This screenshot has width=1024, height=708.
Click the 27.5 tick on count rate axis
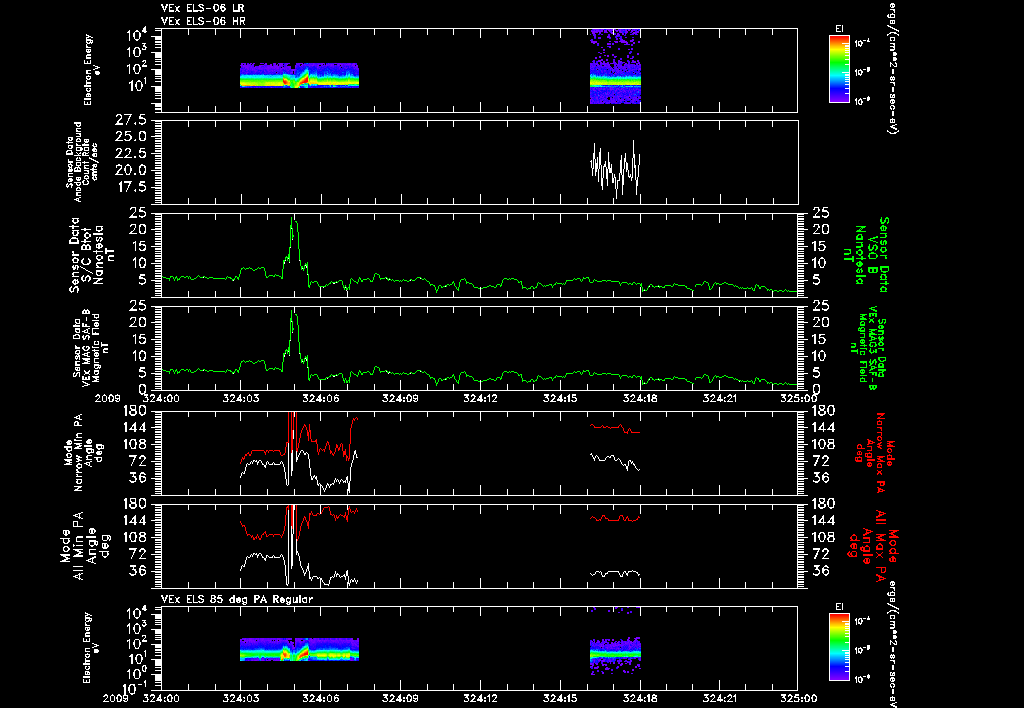[x=133, y=120]
